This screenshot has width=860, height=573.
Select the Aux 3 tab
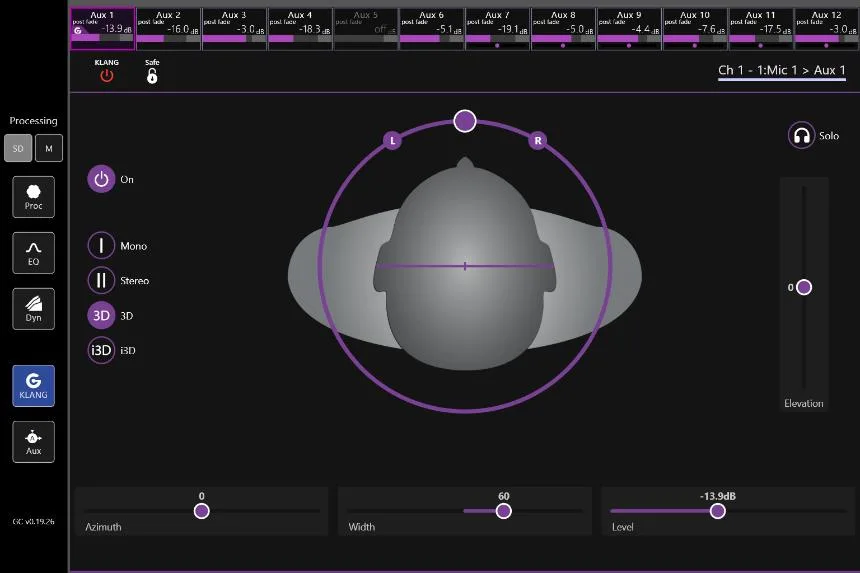click(x=234, y=29)
